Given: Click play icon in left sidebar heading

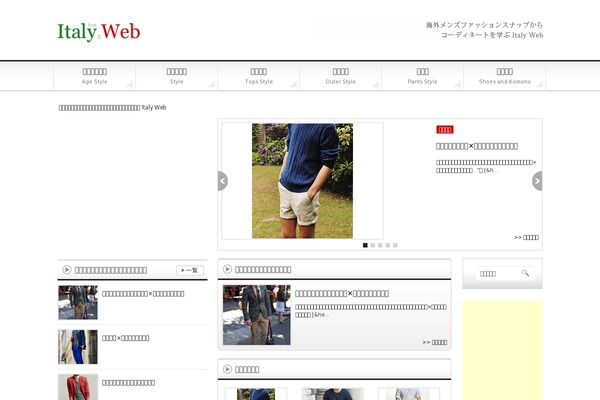Looking at the screenshot, I should pyautogui.click(x=67, y=270).
